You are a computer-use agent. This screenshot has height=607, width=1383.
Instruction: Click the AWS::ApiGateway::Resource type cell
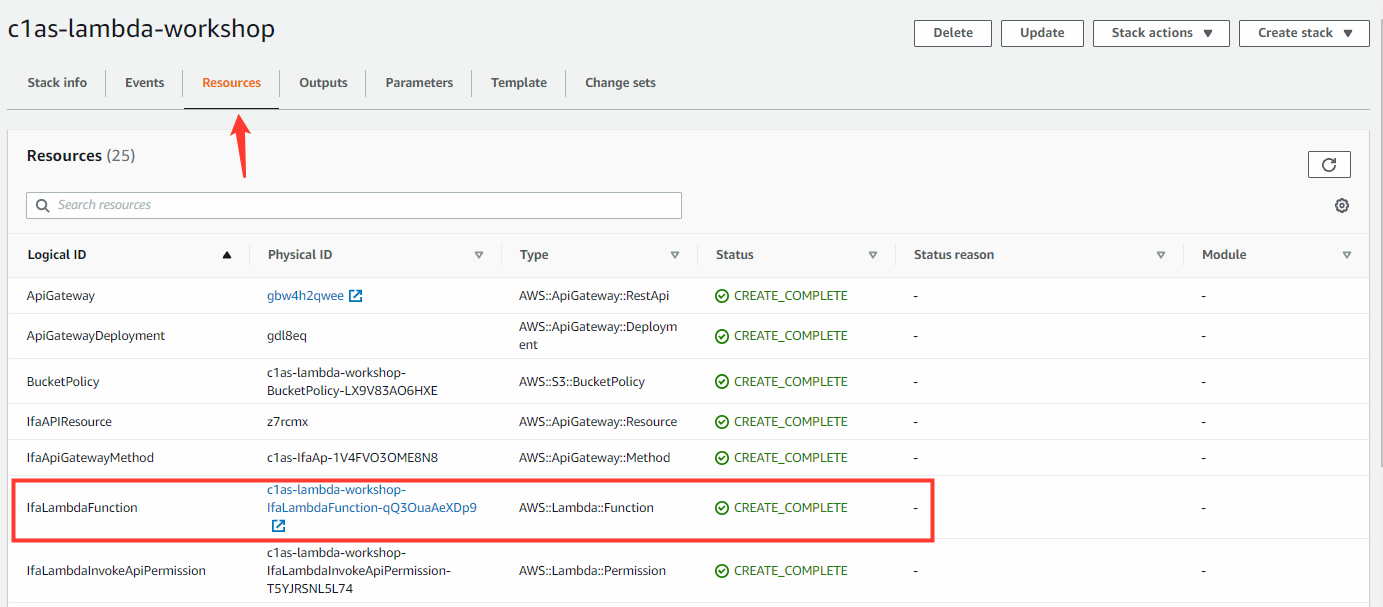click(598, 422)
